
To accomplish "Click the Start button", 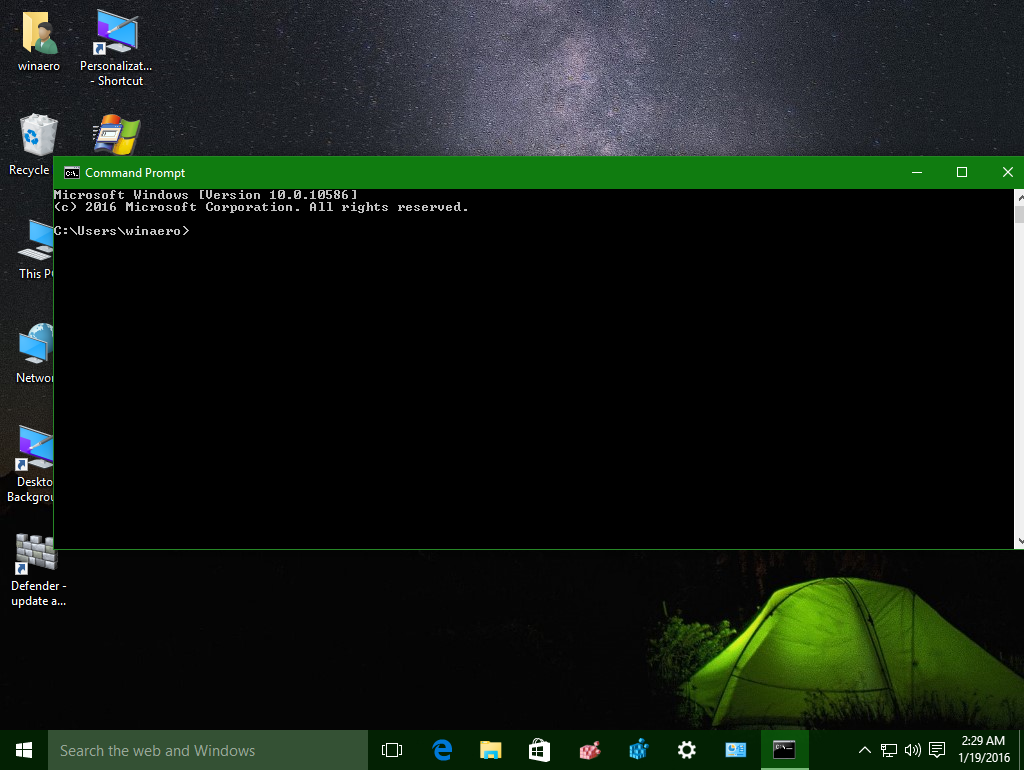I will pyautogui.click(x=24, y=750).
